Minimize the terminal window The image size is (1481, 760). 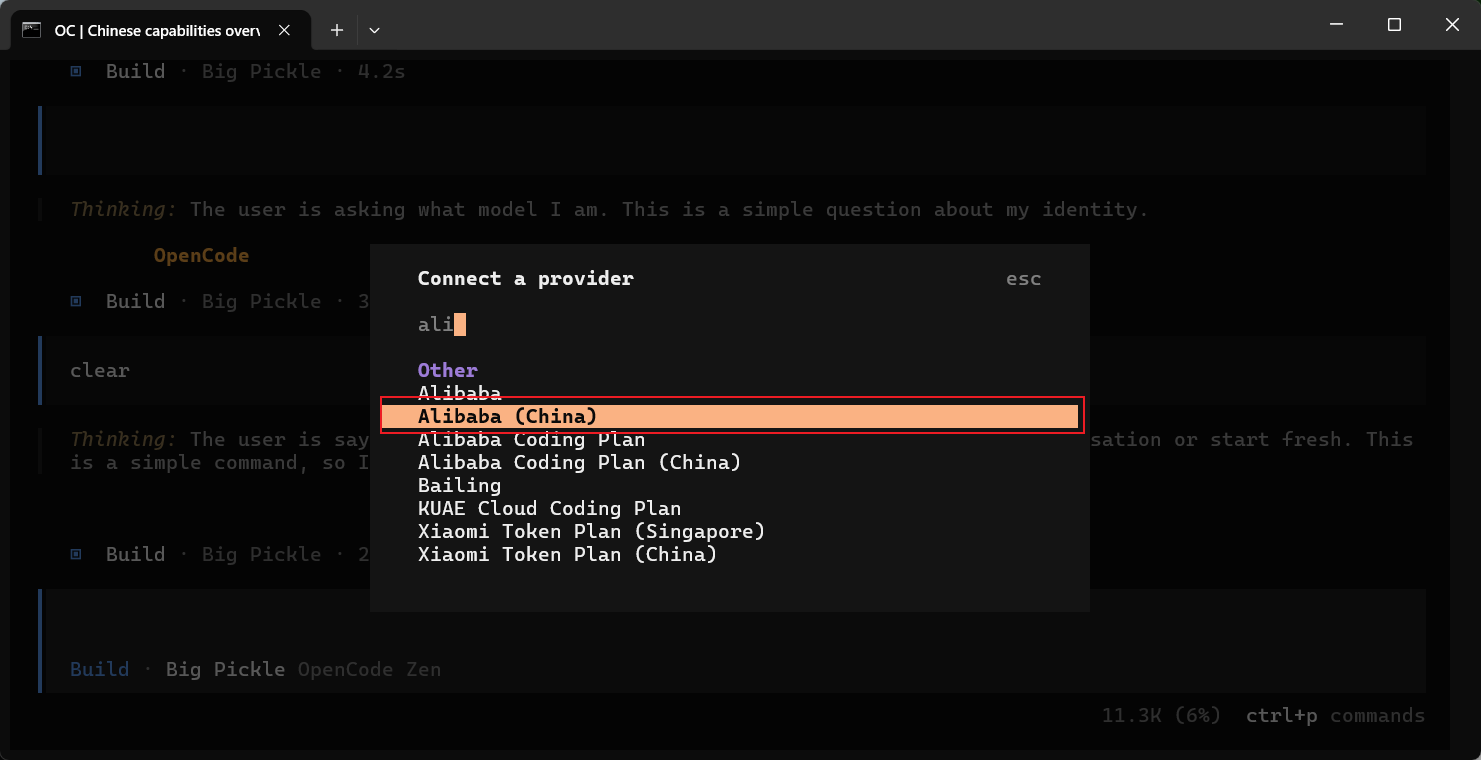(x=1337, y=25)
